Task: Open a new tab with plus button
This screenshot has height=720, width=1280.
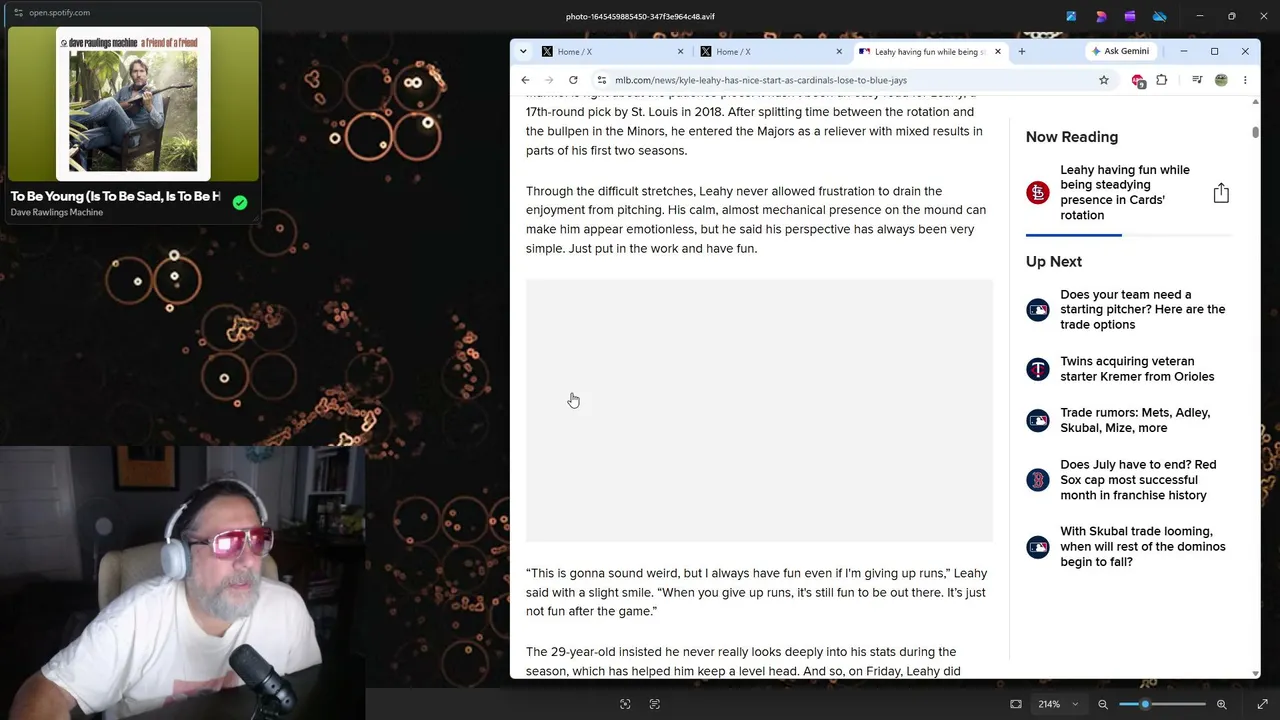Action: pyautogui.click(x=1021, y=51)
